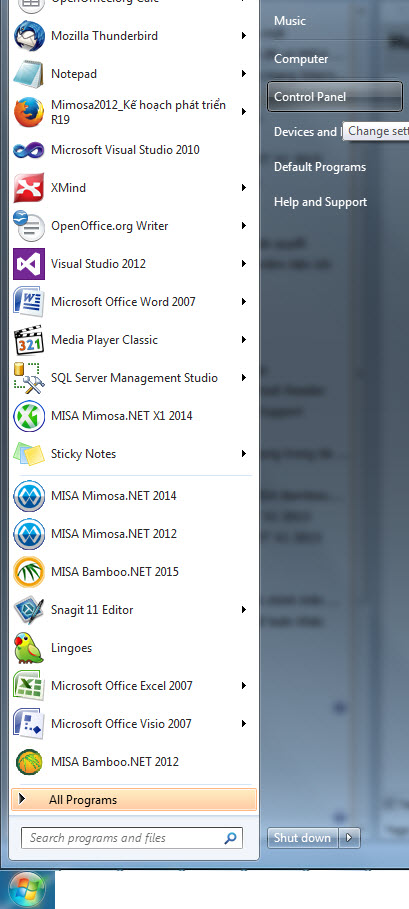Expand OpenOffice.org Writer jump list arrow
Screen dimensions: 409x909
click(244, 226)
